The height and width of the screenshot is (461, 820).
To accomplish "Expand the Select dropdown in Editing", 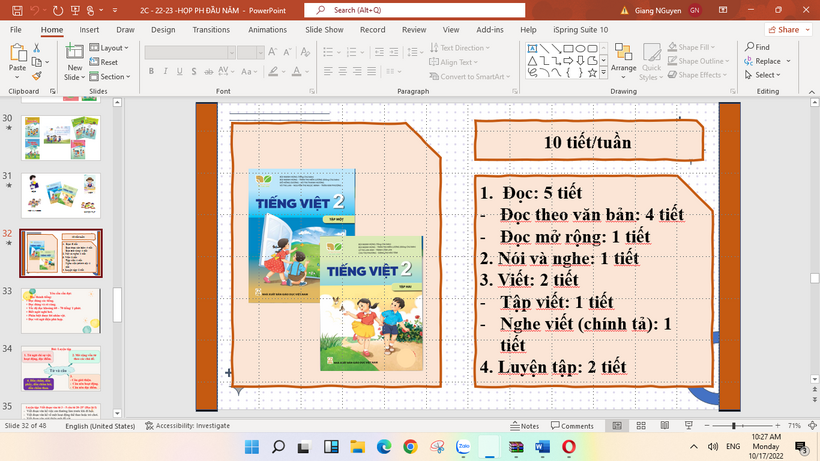I will coord(765,75).
